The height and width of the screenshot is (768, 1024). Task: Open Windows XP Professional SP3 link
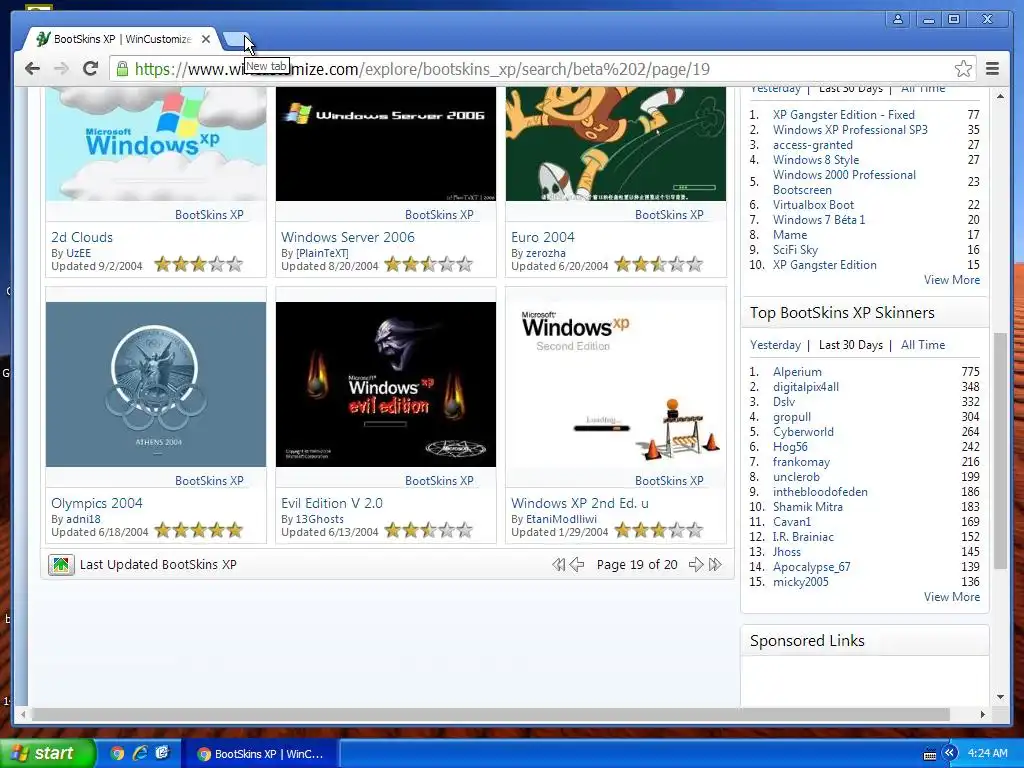[850, 131]
